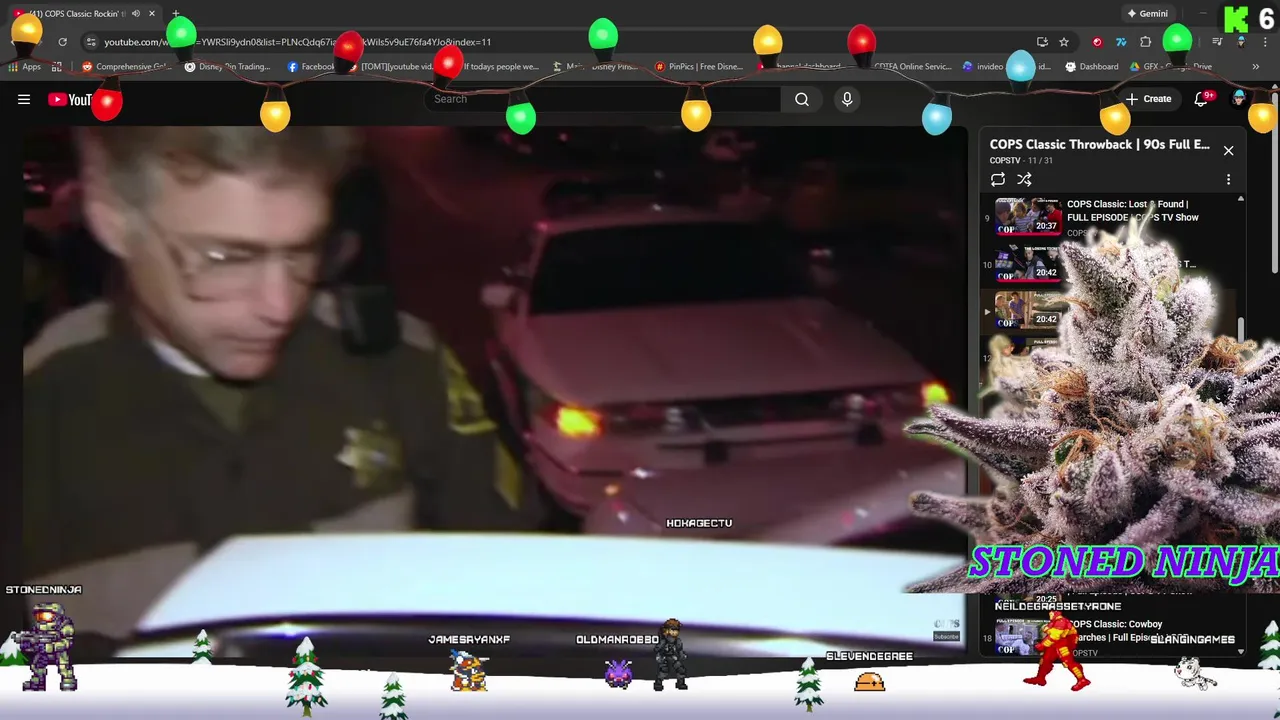This screenshot has width=1280, height=720.
Task: Play playlist item 10 thumbnail
Action: 1027,263
